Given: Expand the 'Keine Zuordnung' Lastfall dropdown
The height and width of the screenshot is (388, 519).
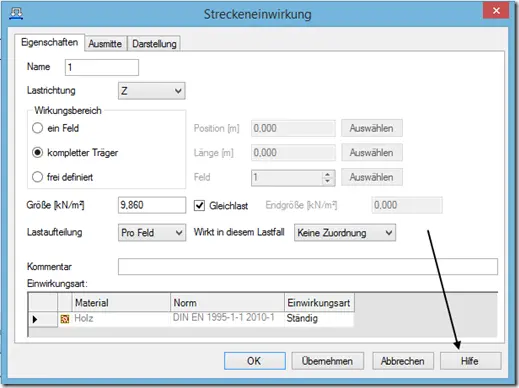Looking at the screenshot, I should point(345,233).
